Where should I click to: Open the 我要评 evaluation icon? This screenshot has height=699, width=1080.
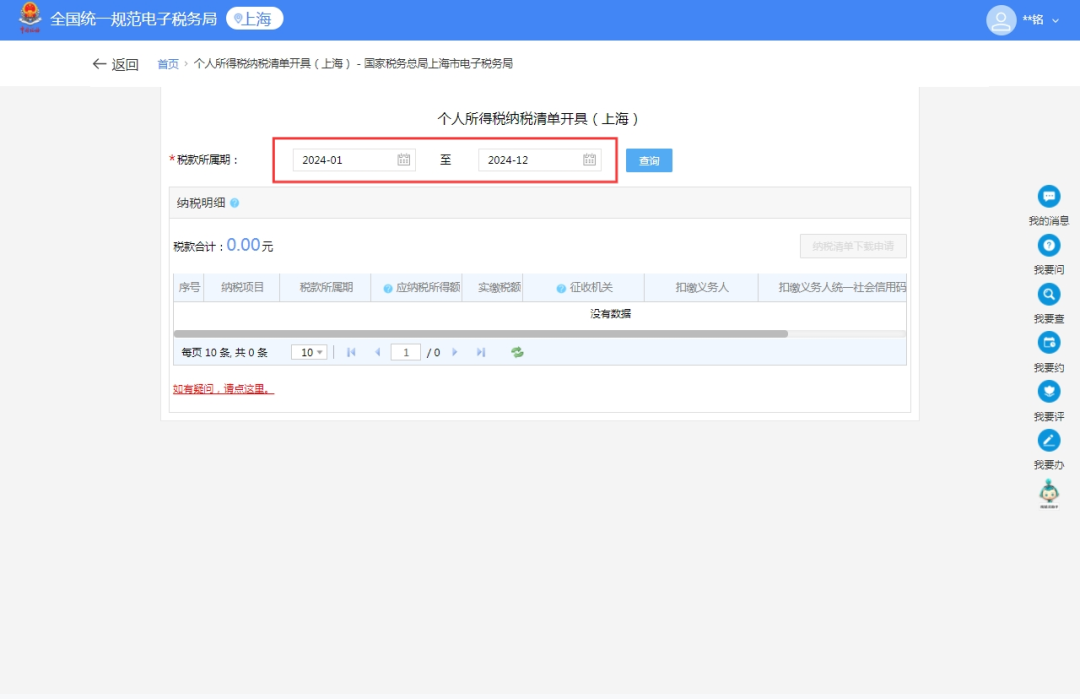[1048, 390]
